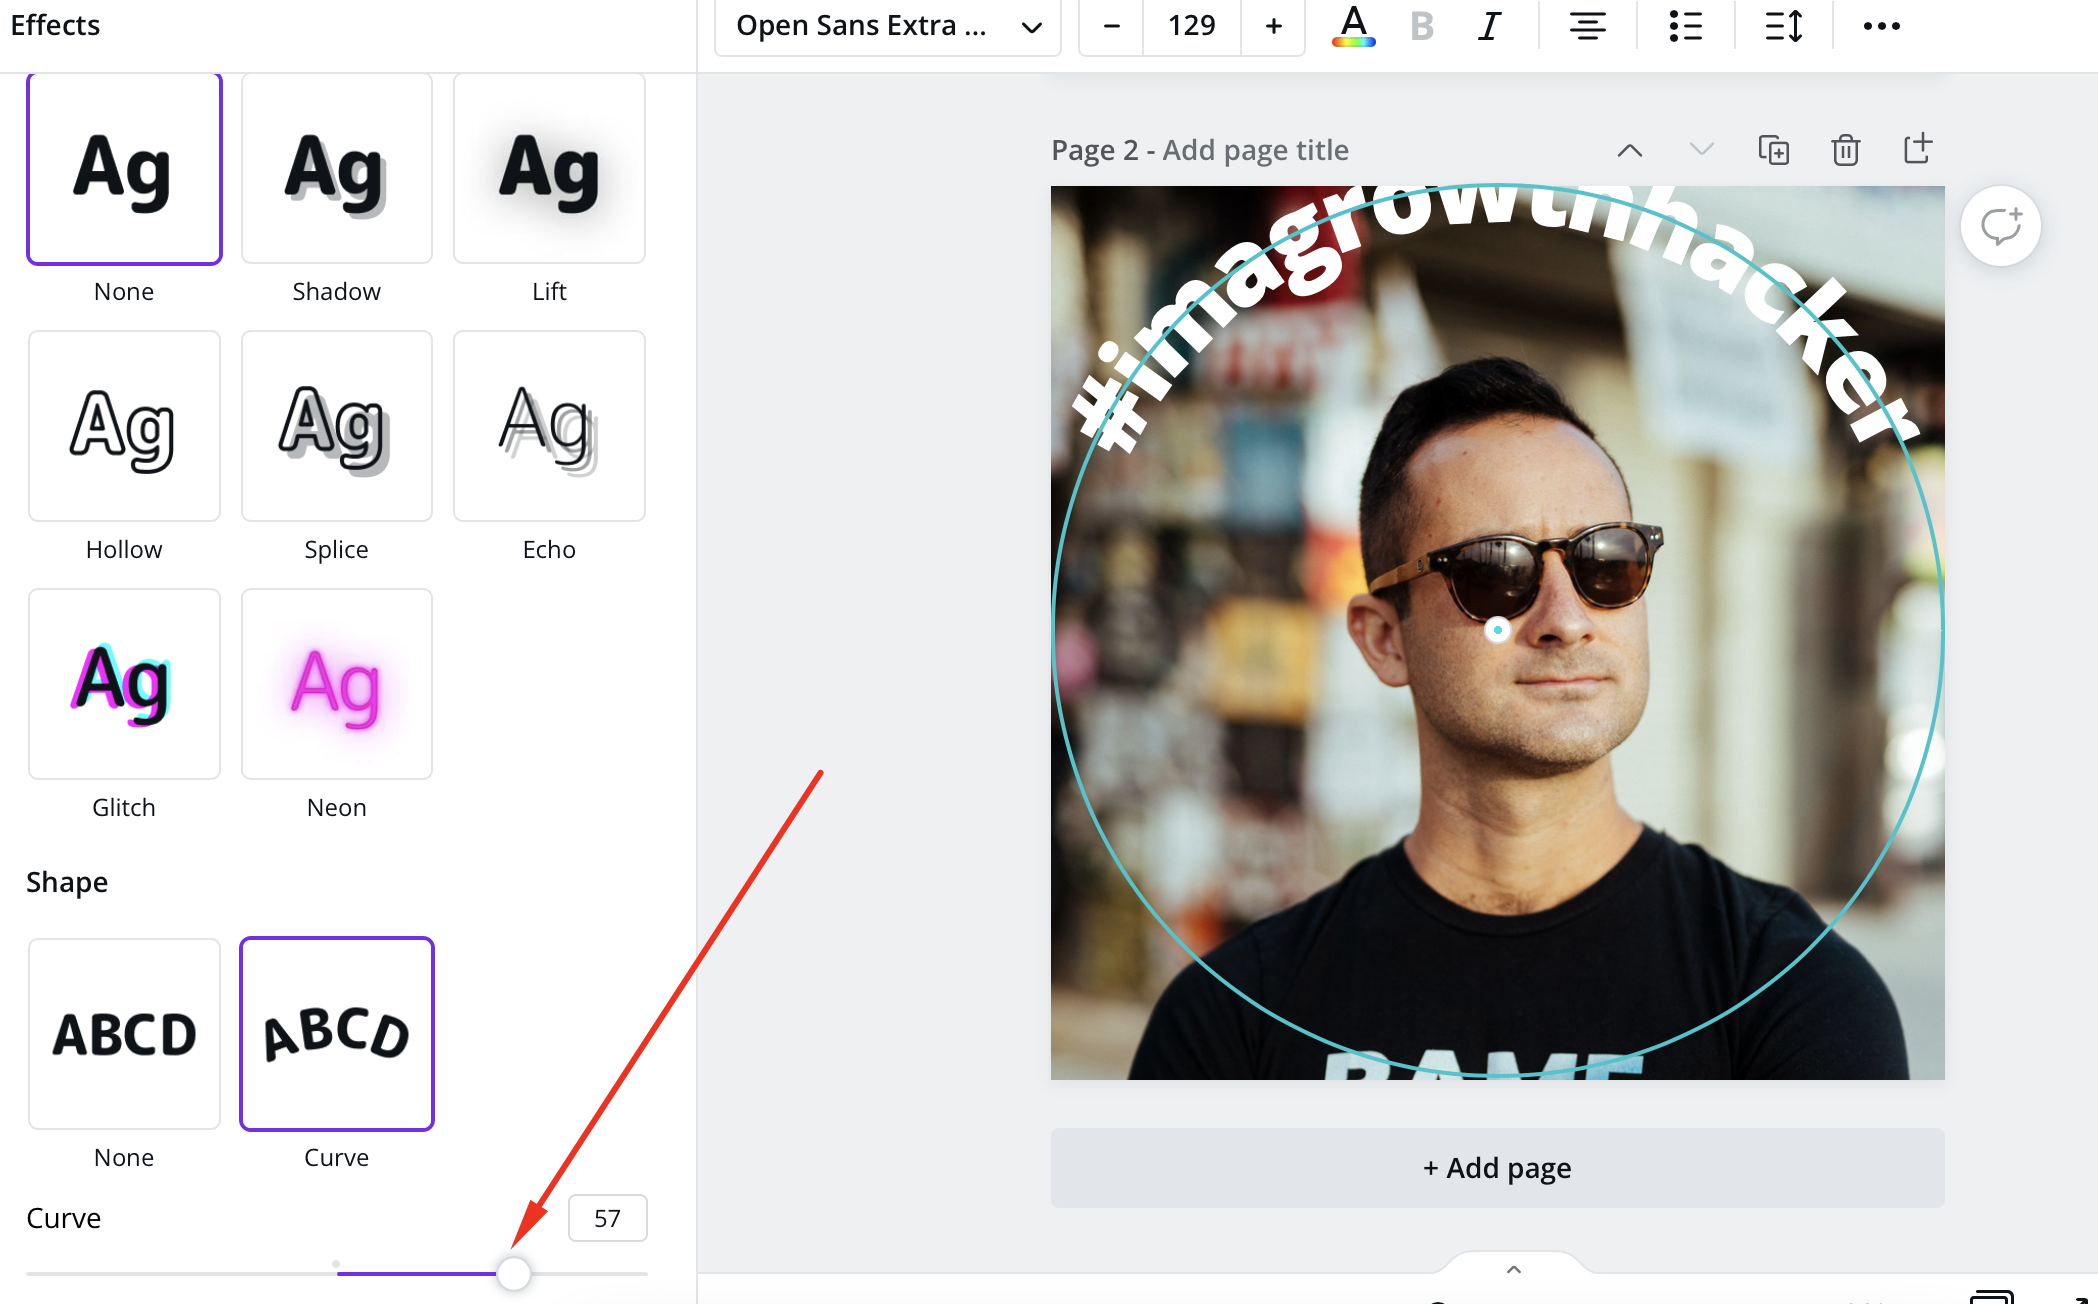This screenshot has height=1304, width=2098.
Task: Toggle bulleted list formatting
Action: [x=1685, y=26]
